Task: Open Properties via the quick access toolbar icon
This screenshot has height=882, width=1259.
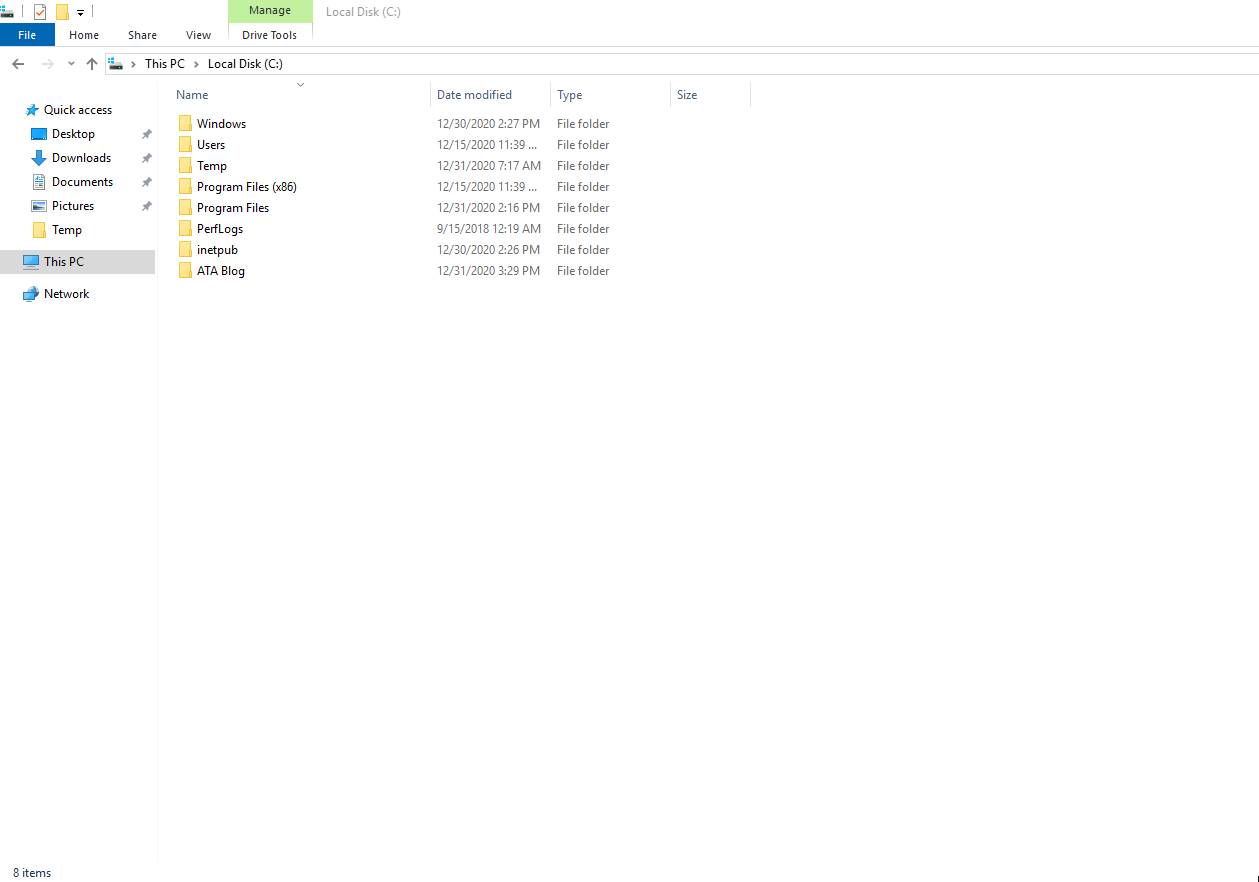Action: [40, 11]
